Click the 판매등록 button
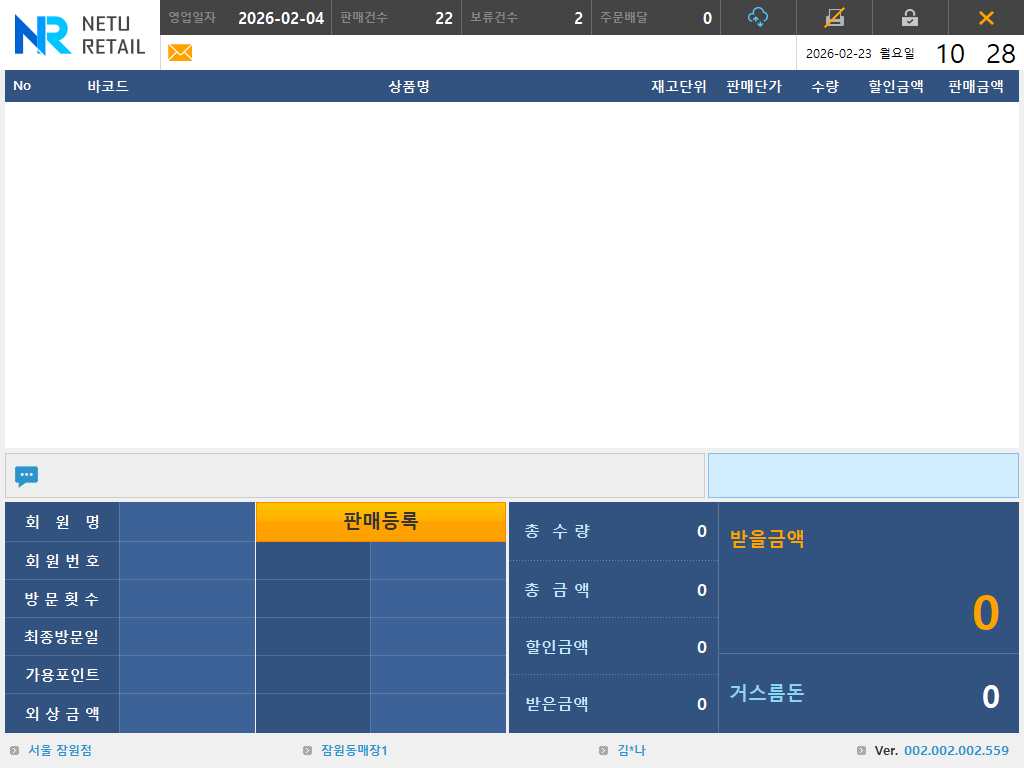The height and width of the screenshot is (768, 1024). pos(381,521)
